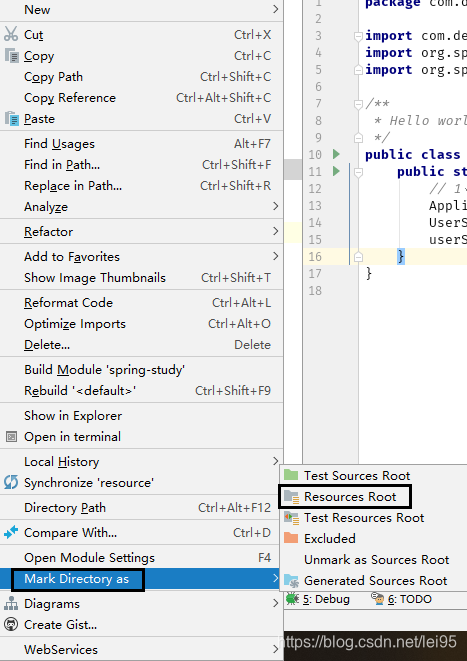Image resolution: width=467 pixels, height=661 pixels.
Task: Select Test Sources Root option
Action: 373,476
